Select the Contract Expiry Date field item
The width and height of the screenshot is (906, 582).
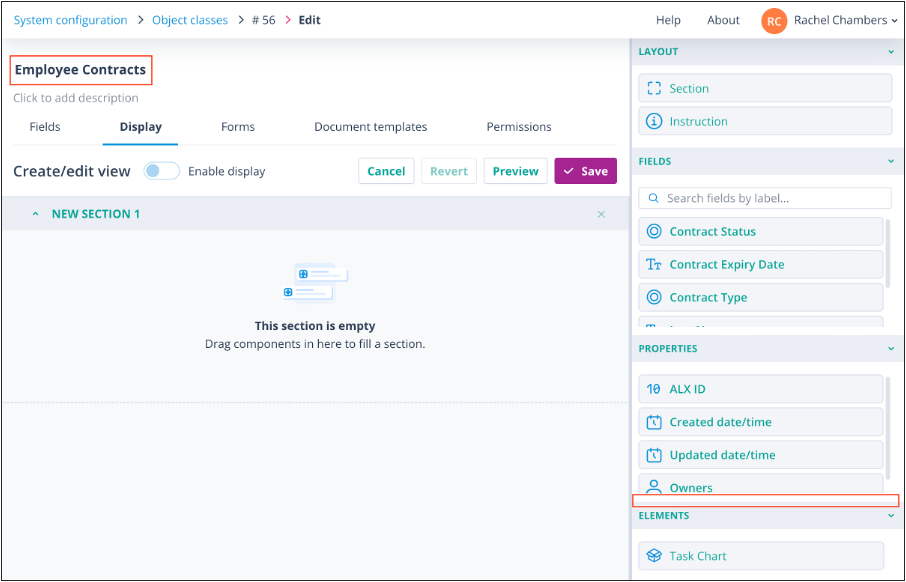(760, 264)
